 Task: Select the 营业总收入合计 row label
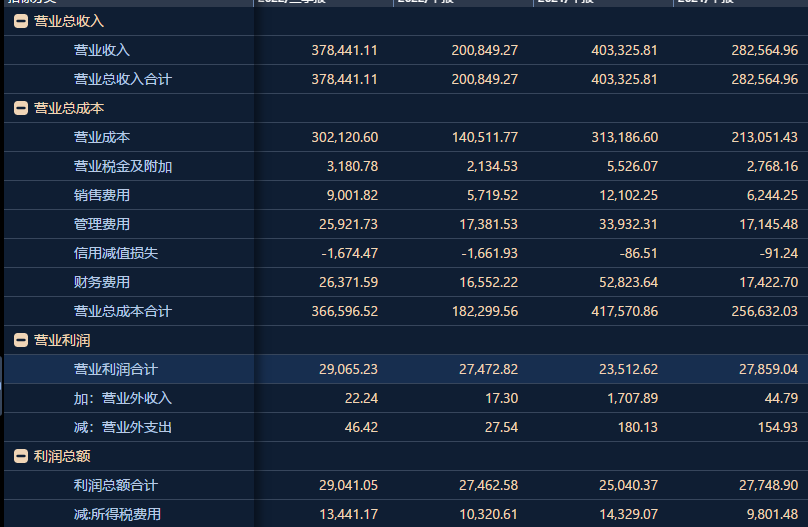pyautogui.click(x=123, y=79)
